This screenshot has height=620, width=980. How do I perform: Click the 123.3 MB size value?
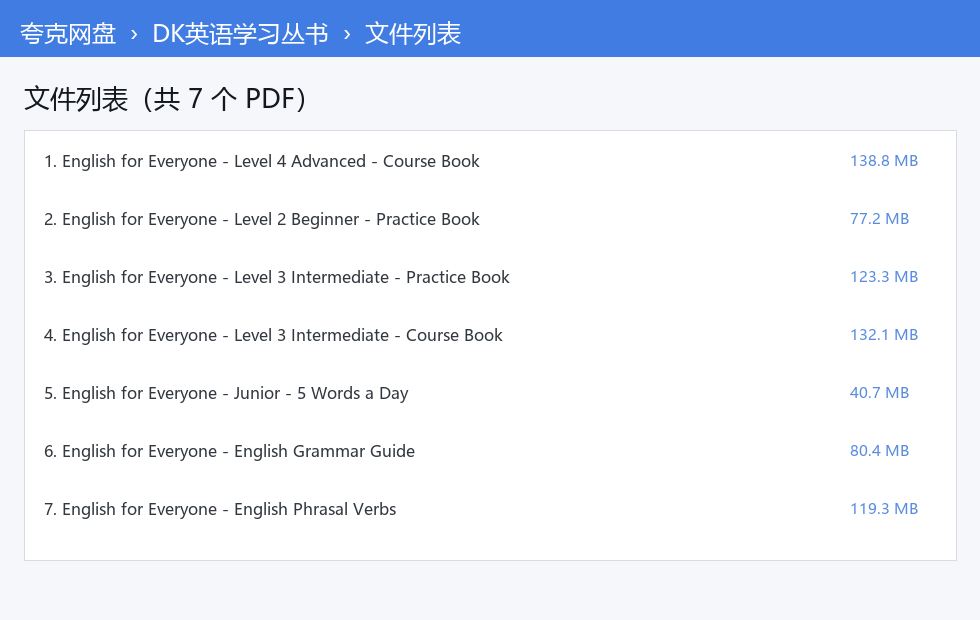click(884, 277)
